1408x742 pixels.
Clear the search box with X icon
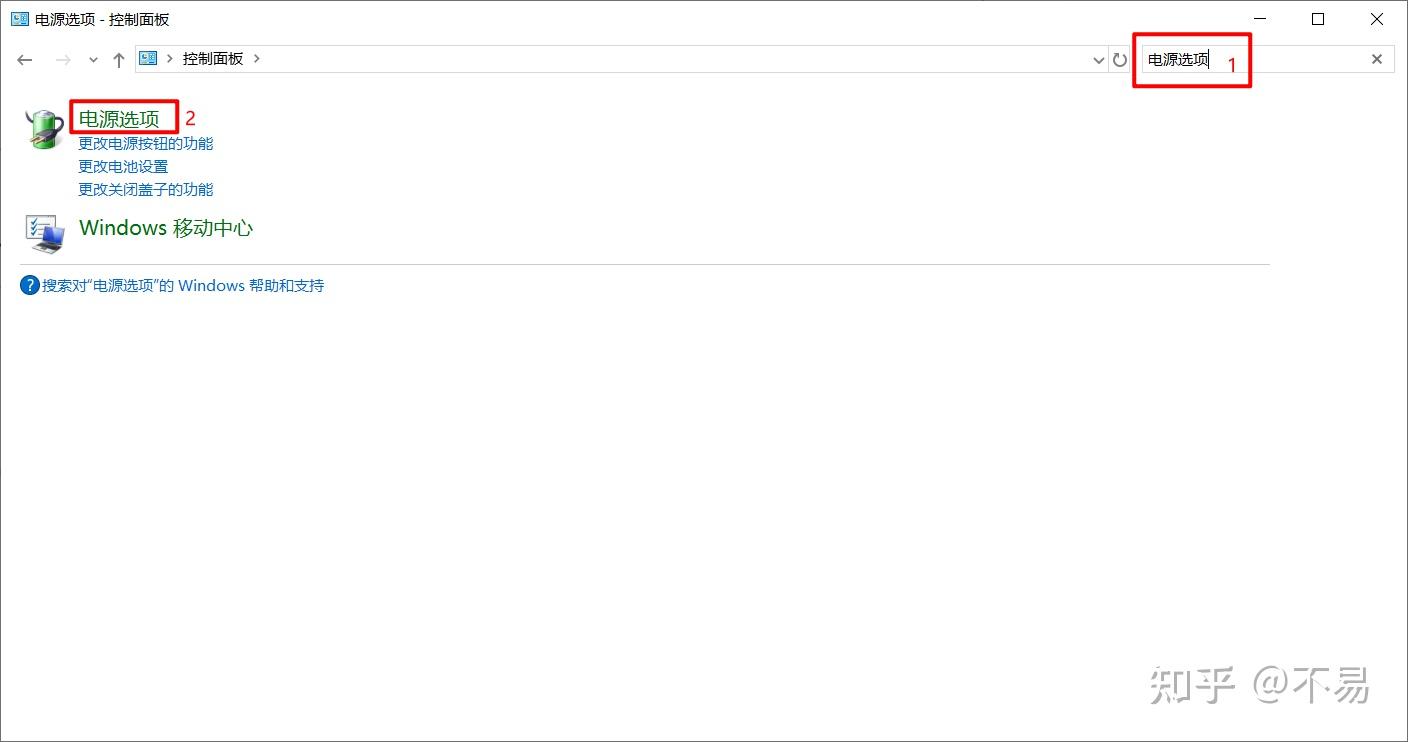[x=1376, y=59]
